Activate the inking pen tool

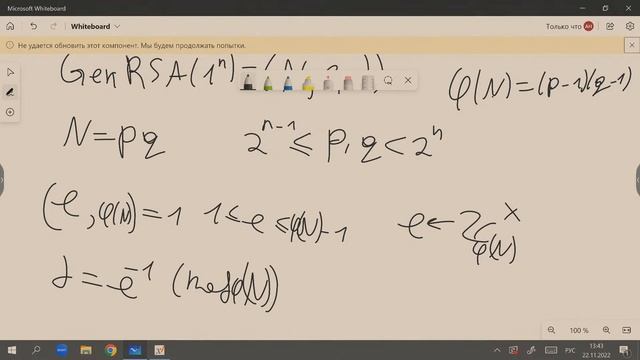click(10, 92)
